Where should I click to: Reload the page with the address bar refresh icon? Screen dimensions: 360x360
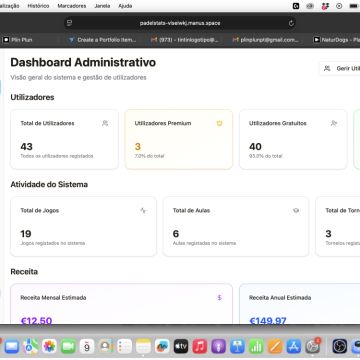291,23
